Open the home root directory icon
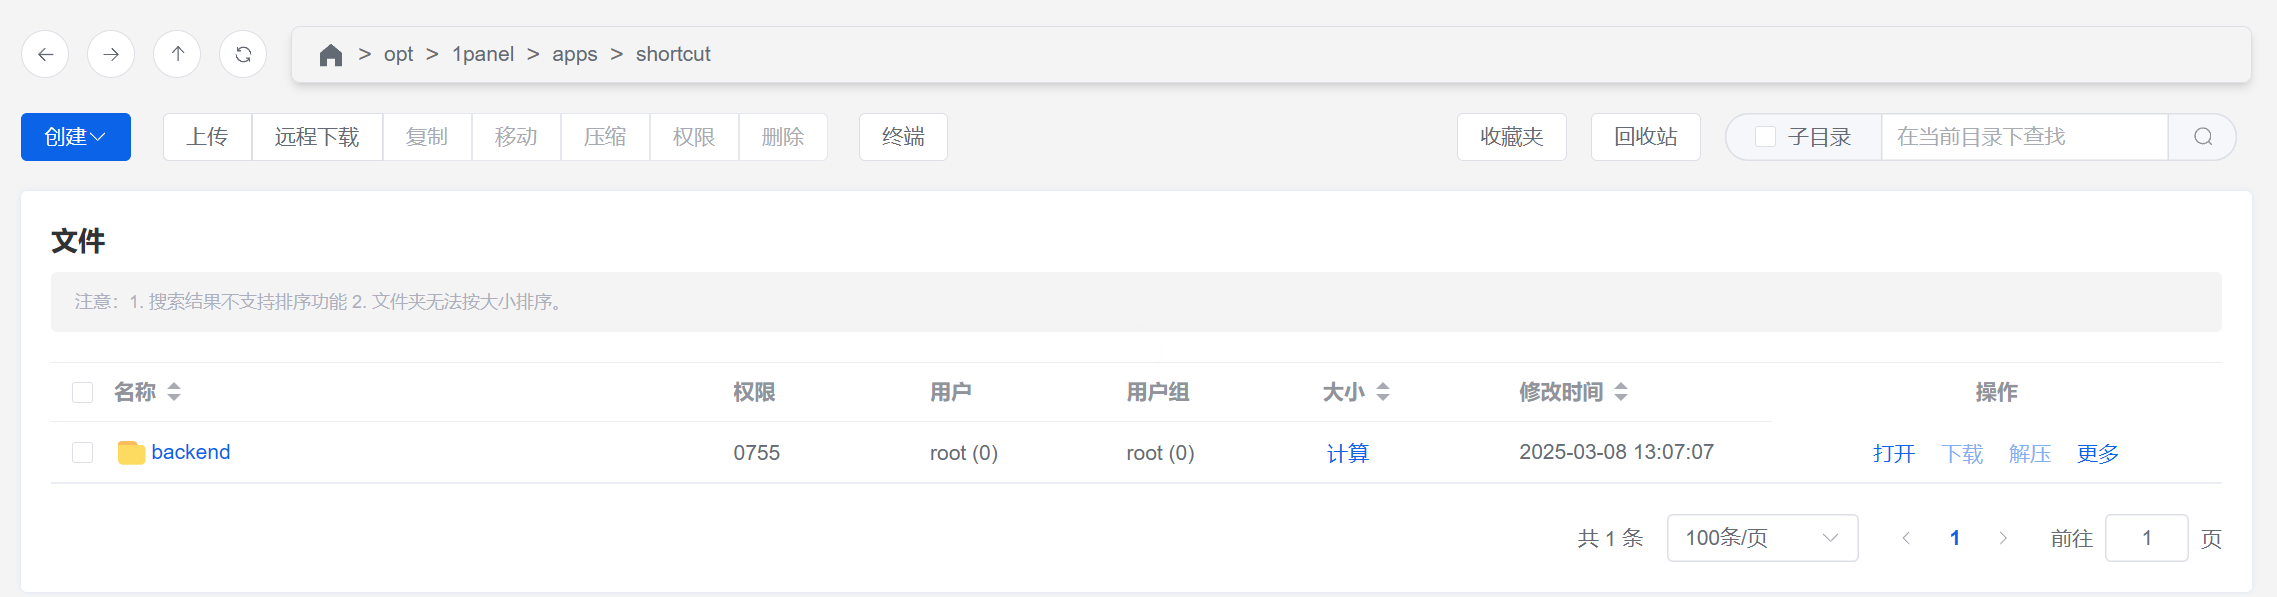The image size is (2277, 597). pyautogui.click(x=331, y=55)
